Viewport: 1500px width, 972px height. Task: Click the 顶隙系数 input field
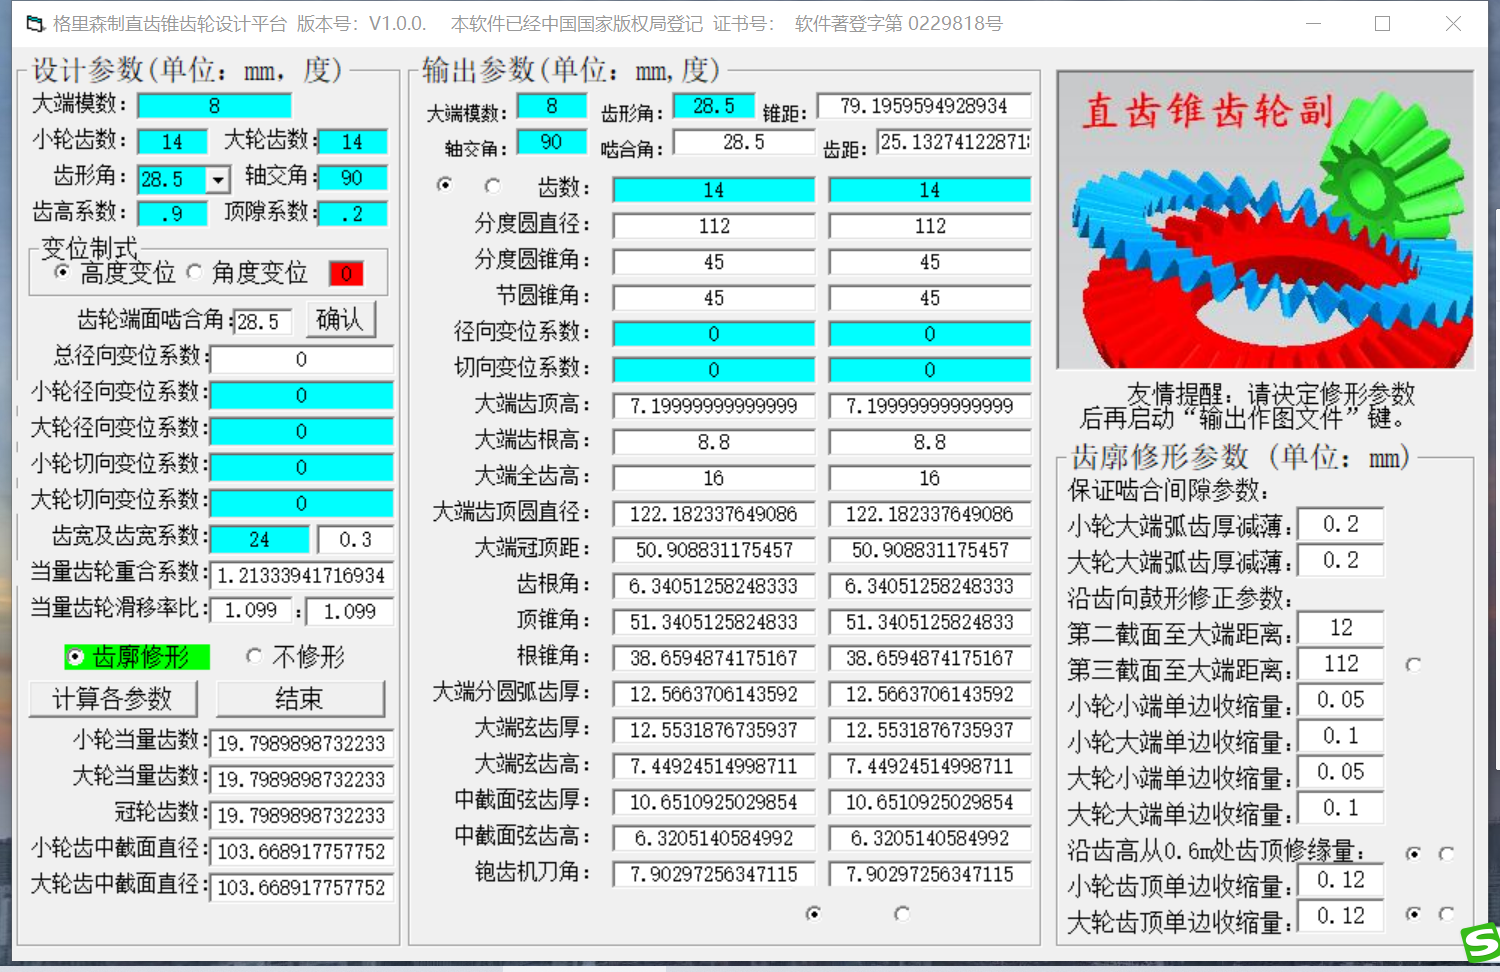[352, 214]
